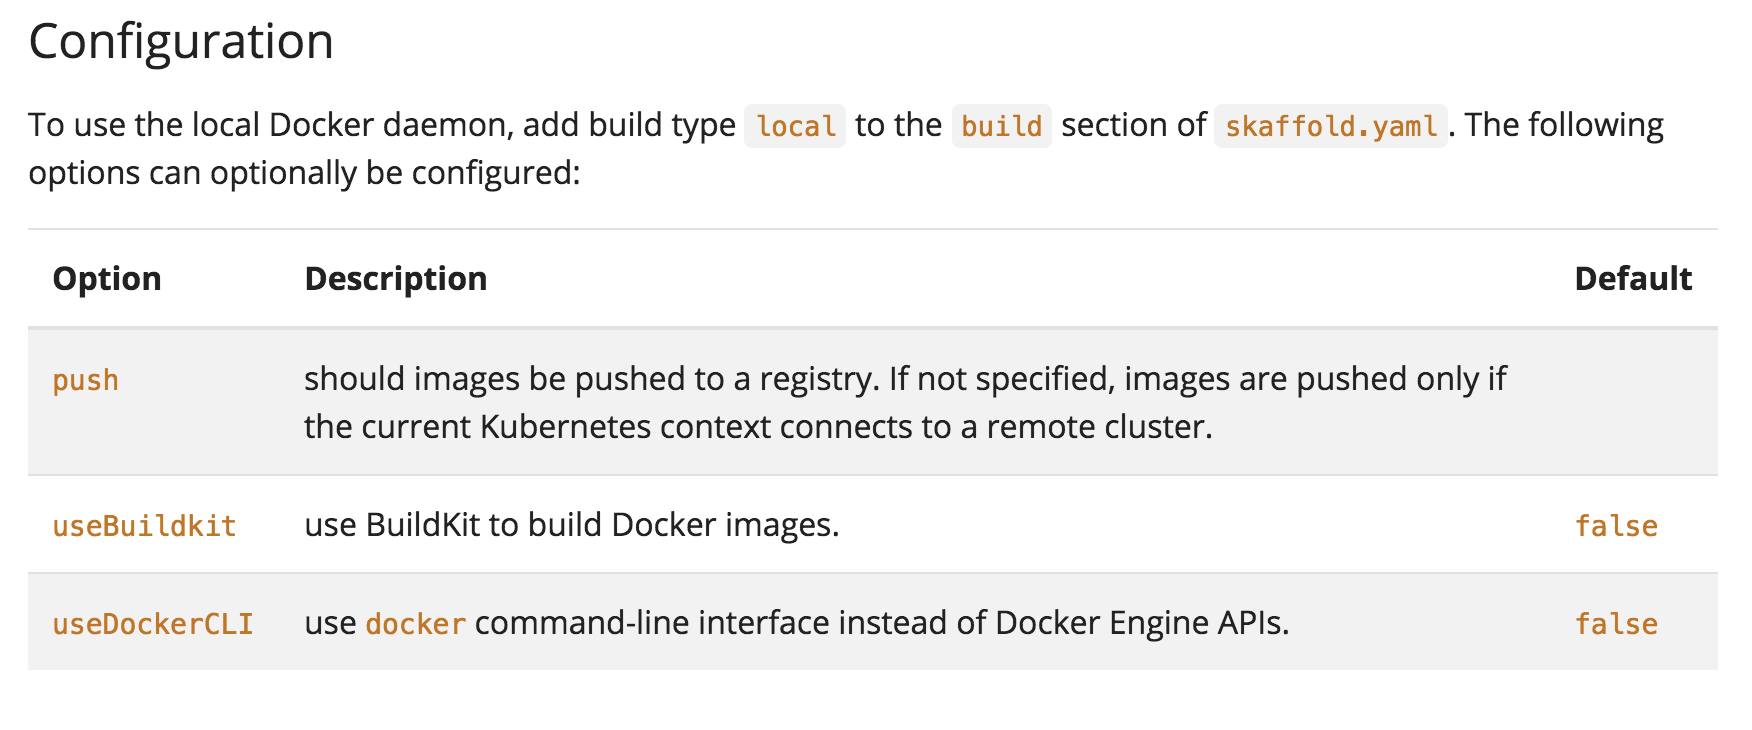Viewport: 1752px width, 730px height.
Task: Click the Default column header
Action: (1632, 279)
